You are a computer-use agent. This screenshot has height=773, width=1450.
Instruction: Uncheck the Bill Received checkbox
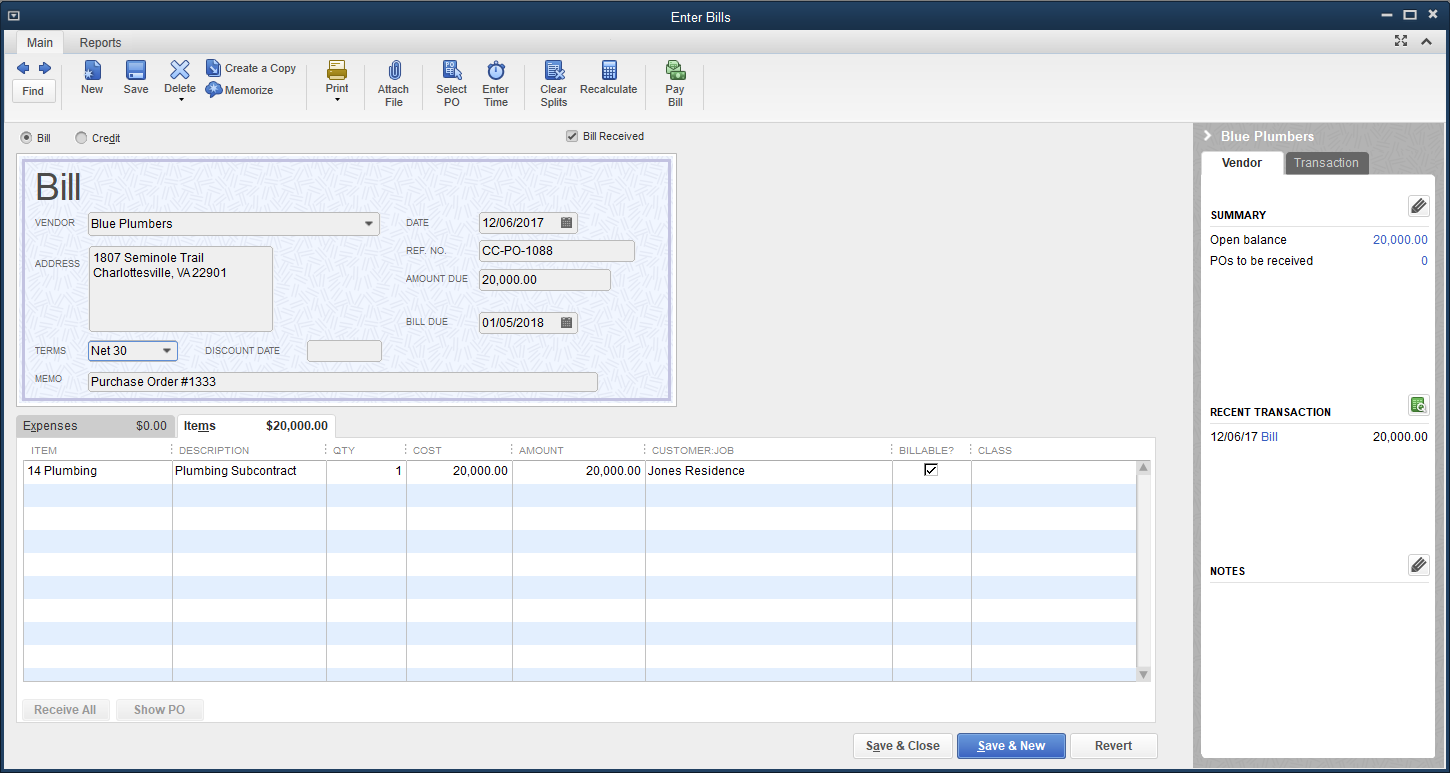pyautogui.click(x=572, y=136)
